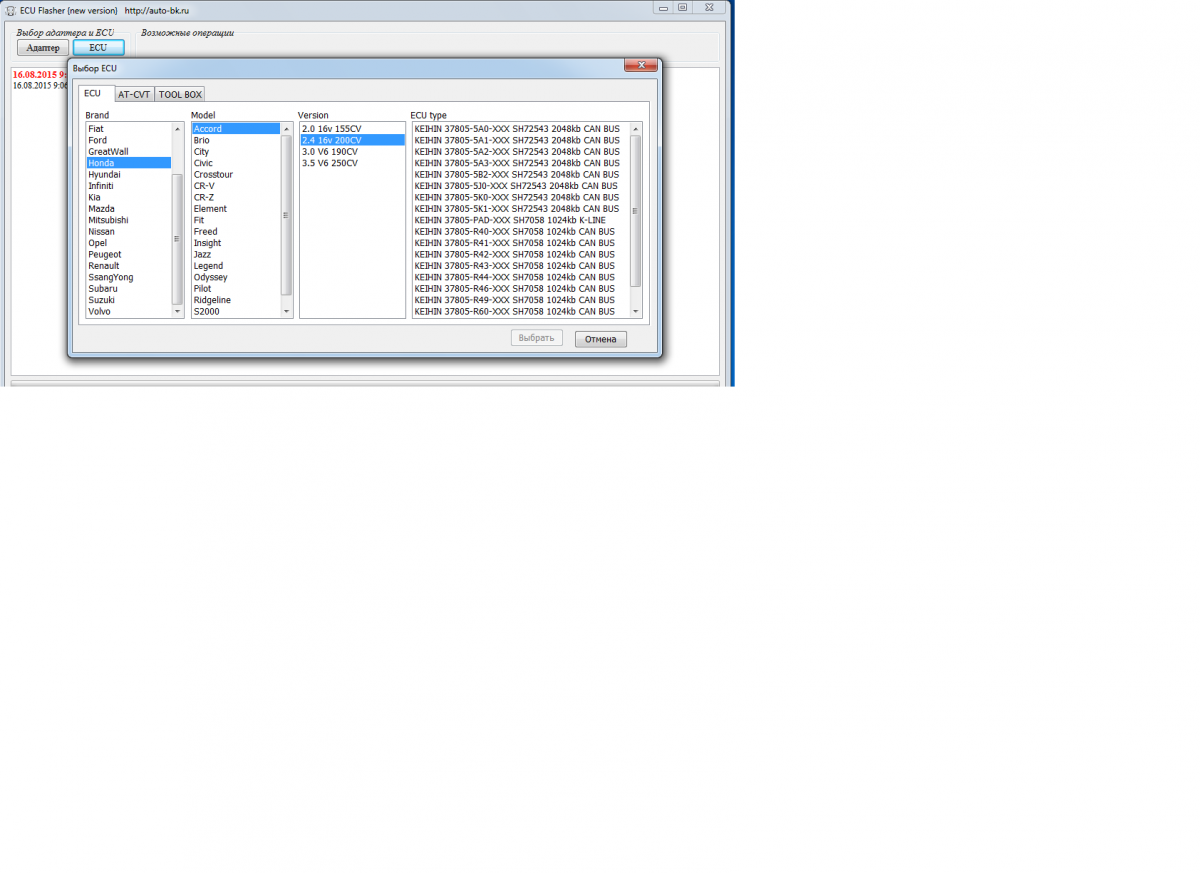1200x873 pixels.
Task: Choose KEIHIN 37805-5B2-XXX ECU type
Action: pyautogui.click(x=520, y=175)
